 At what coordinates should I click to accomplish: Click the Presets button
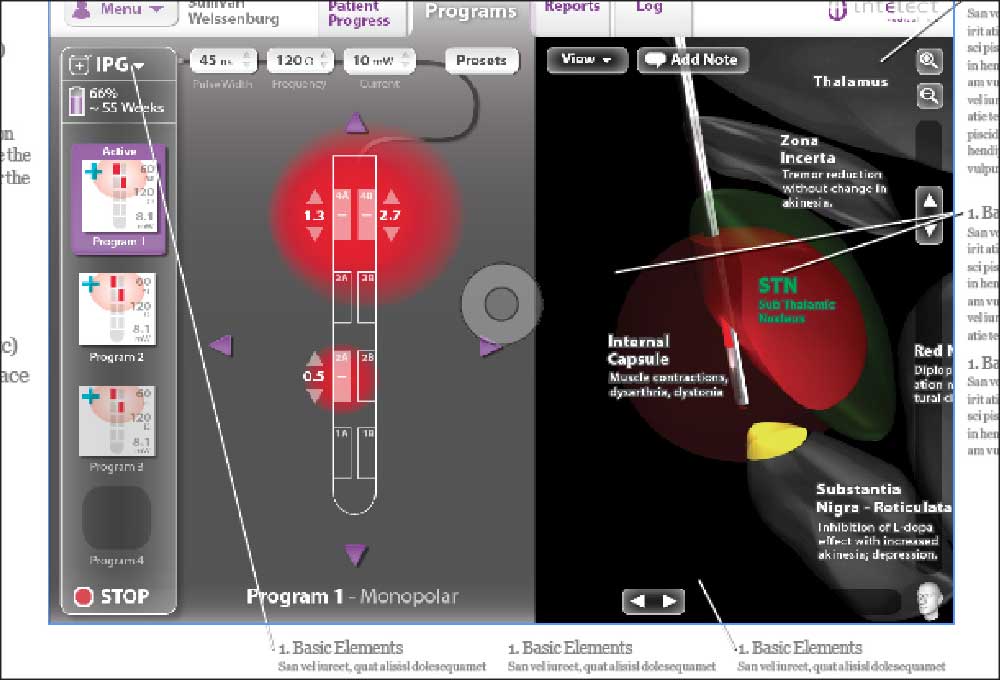(481, 60)
